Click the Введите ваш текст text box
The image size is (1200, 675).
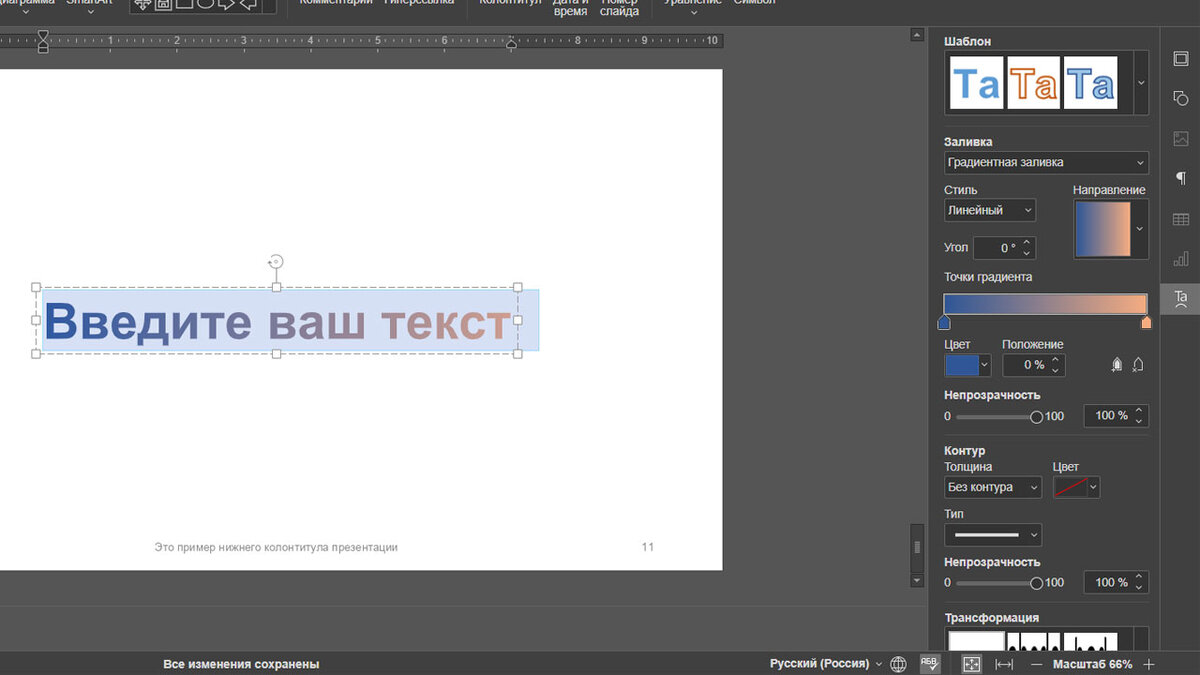[x=277, y=321]
